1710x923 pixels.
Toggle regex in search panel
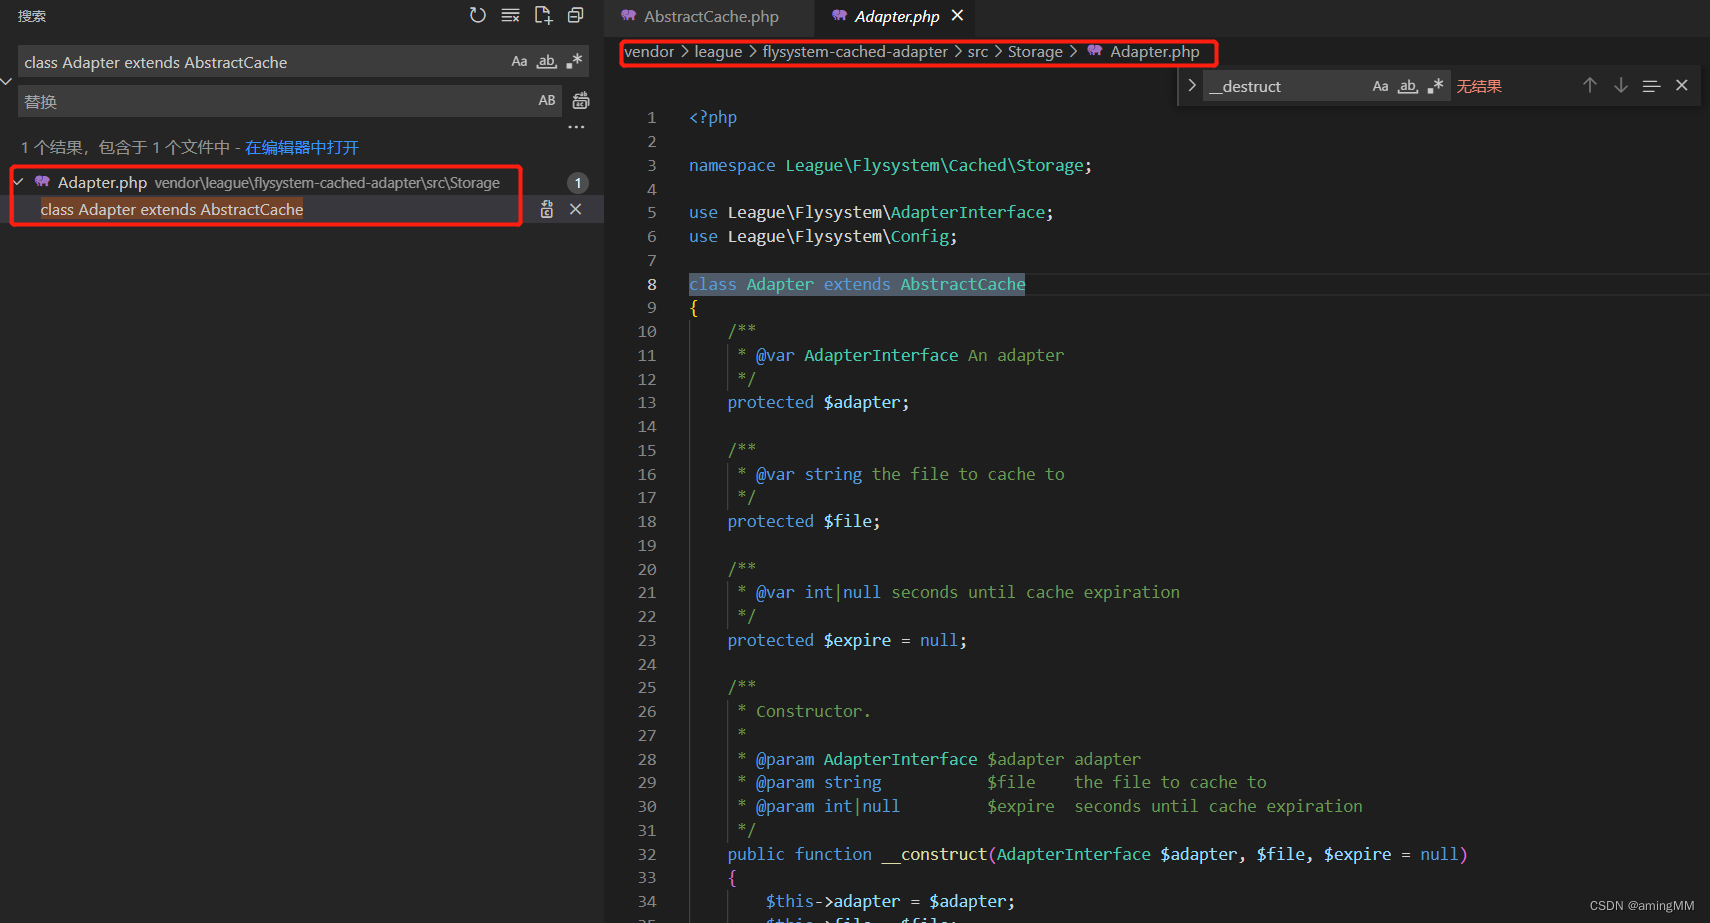574,62
